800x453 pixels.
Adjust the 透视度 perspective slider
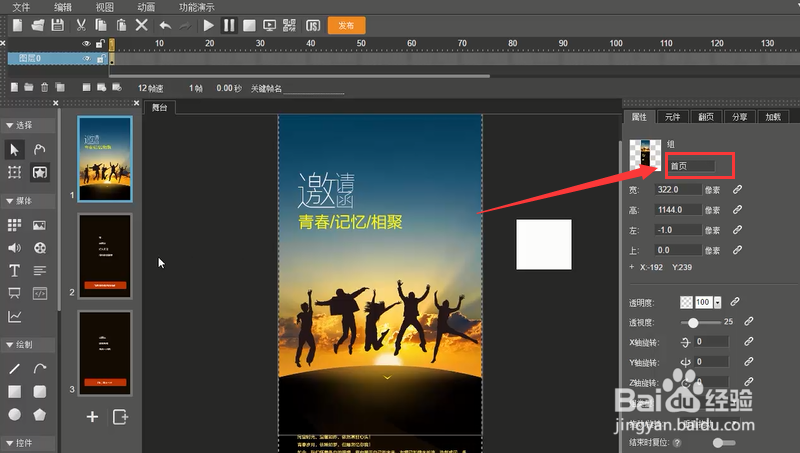(701, 322)
